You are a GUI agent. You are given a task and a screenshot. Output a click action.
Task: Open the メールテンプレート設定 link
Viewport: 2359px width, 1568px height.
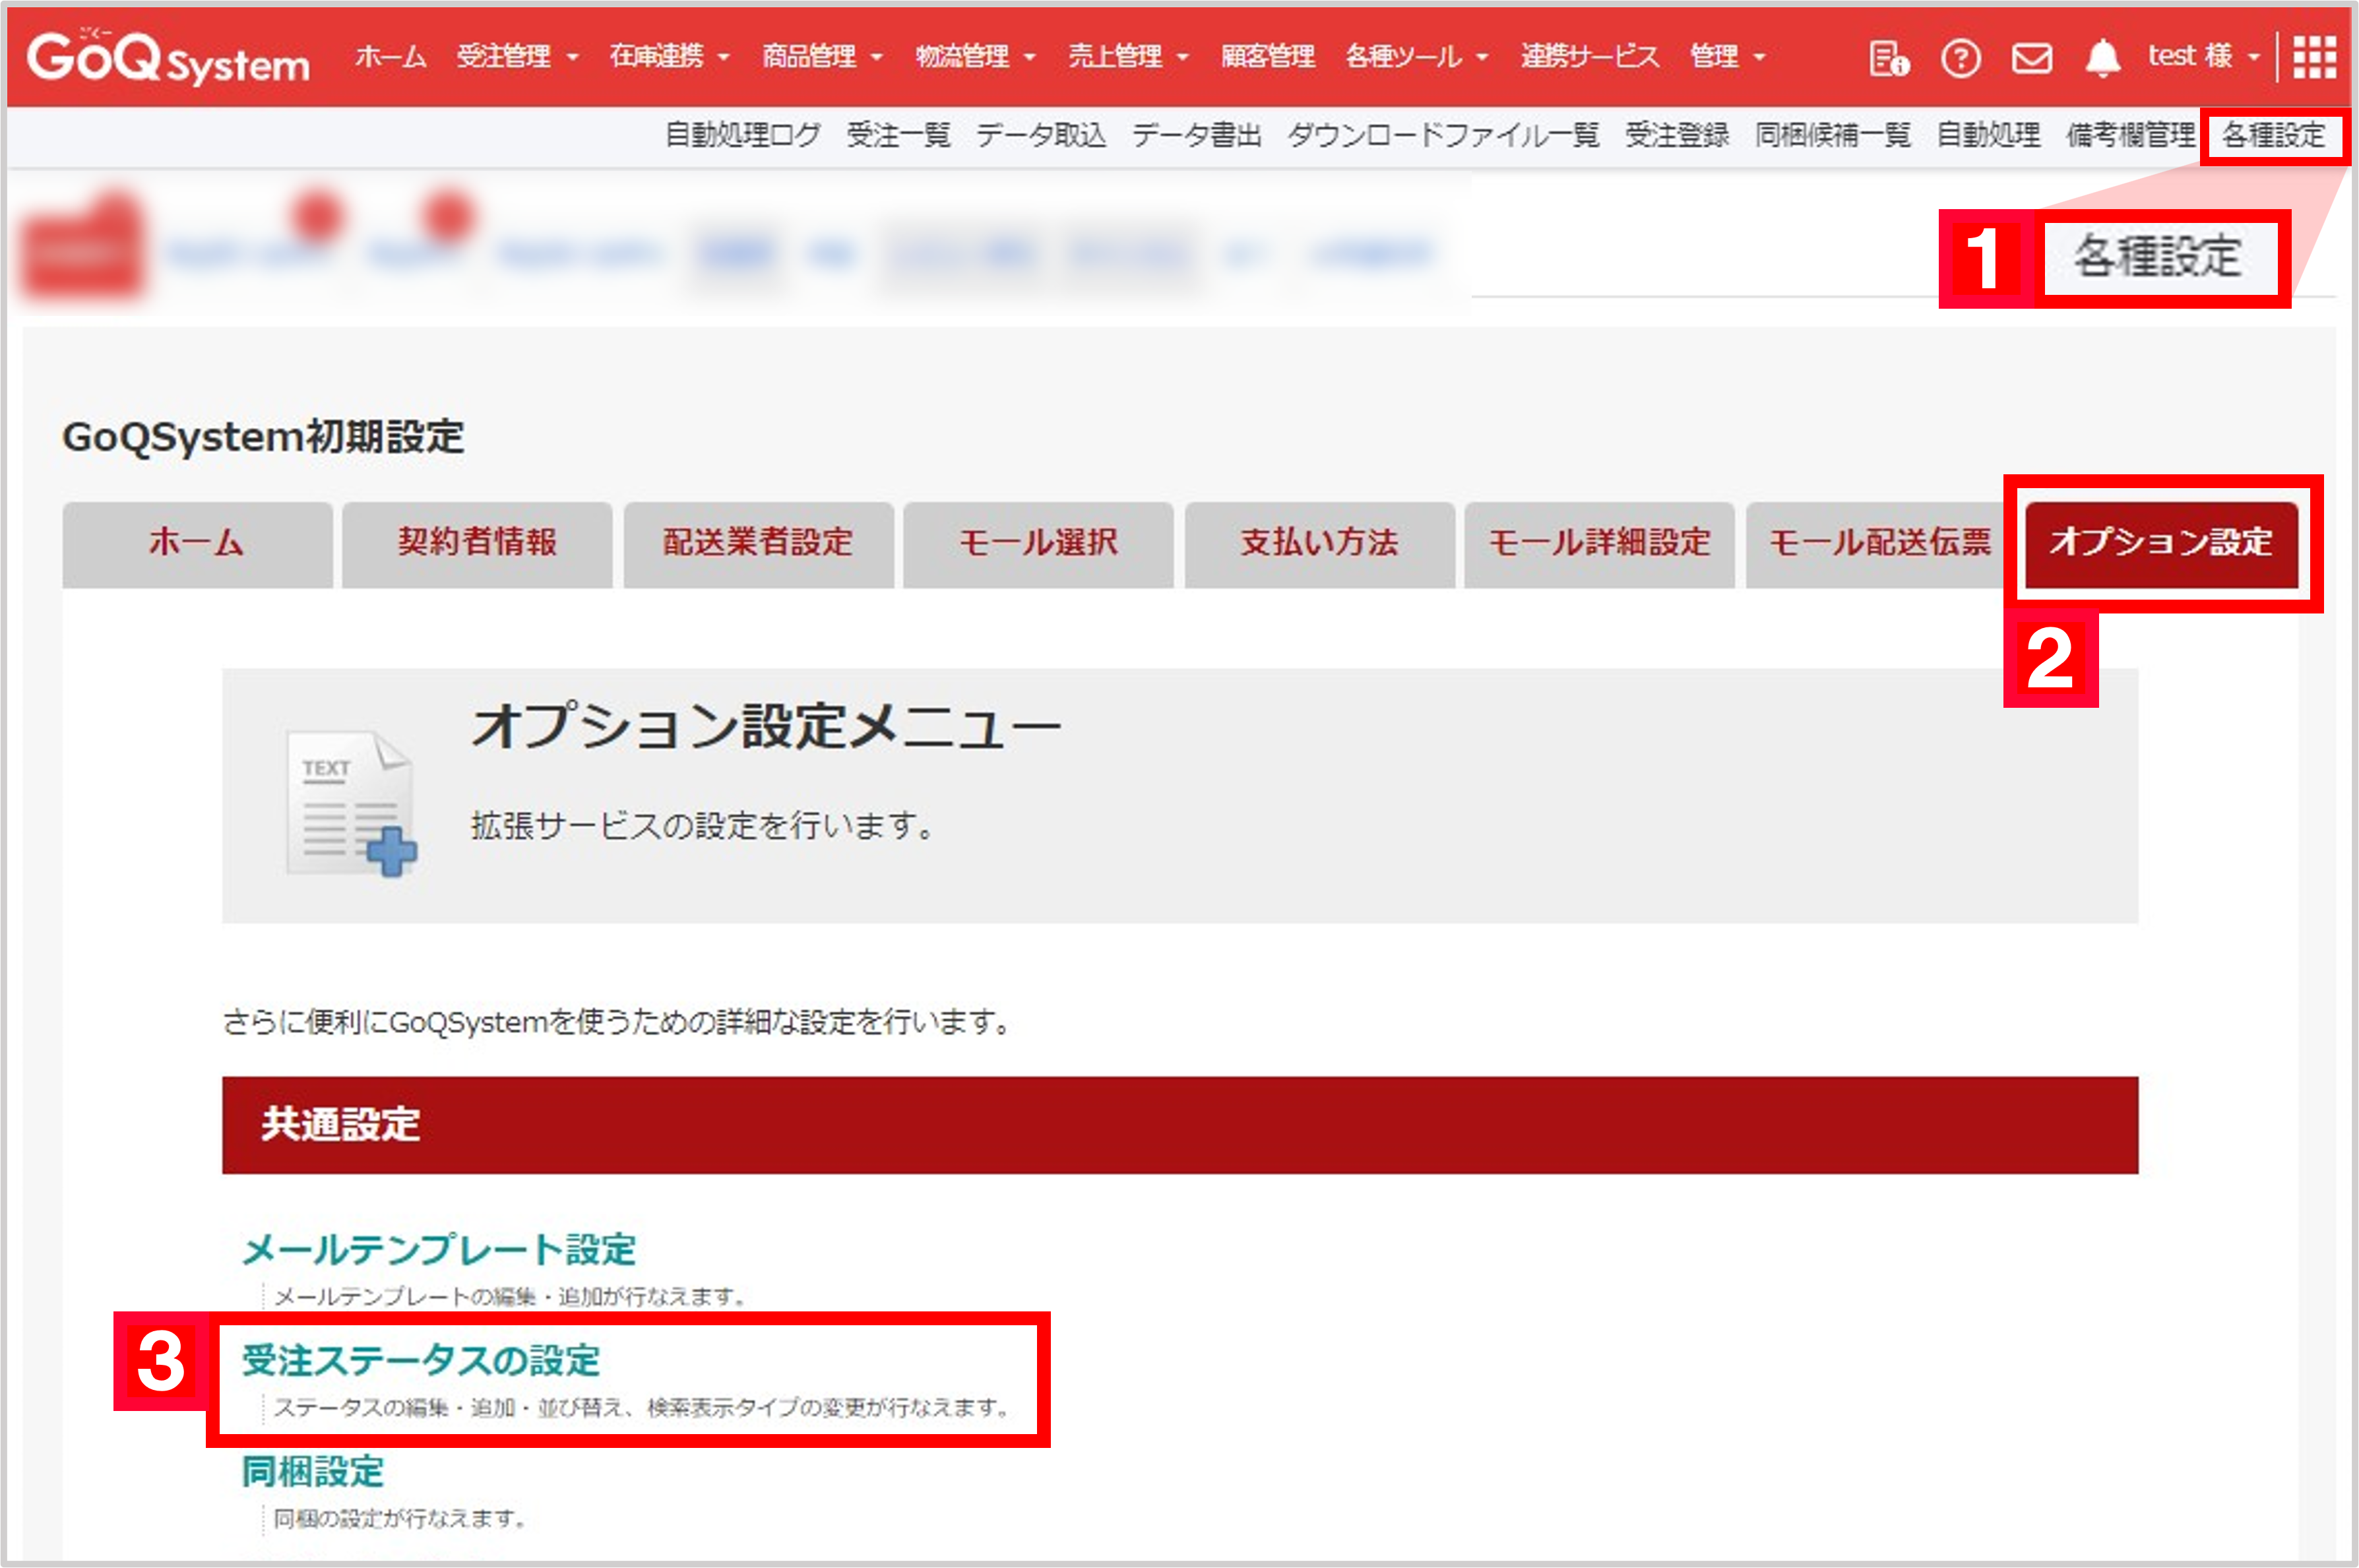439,1250
